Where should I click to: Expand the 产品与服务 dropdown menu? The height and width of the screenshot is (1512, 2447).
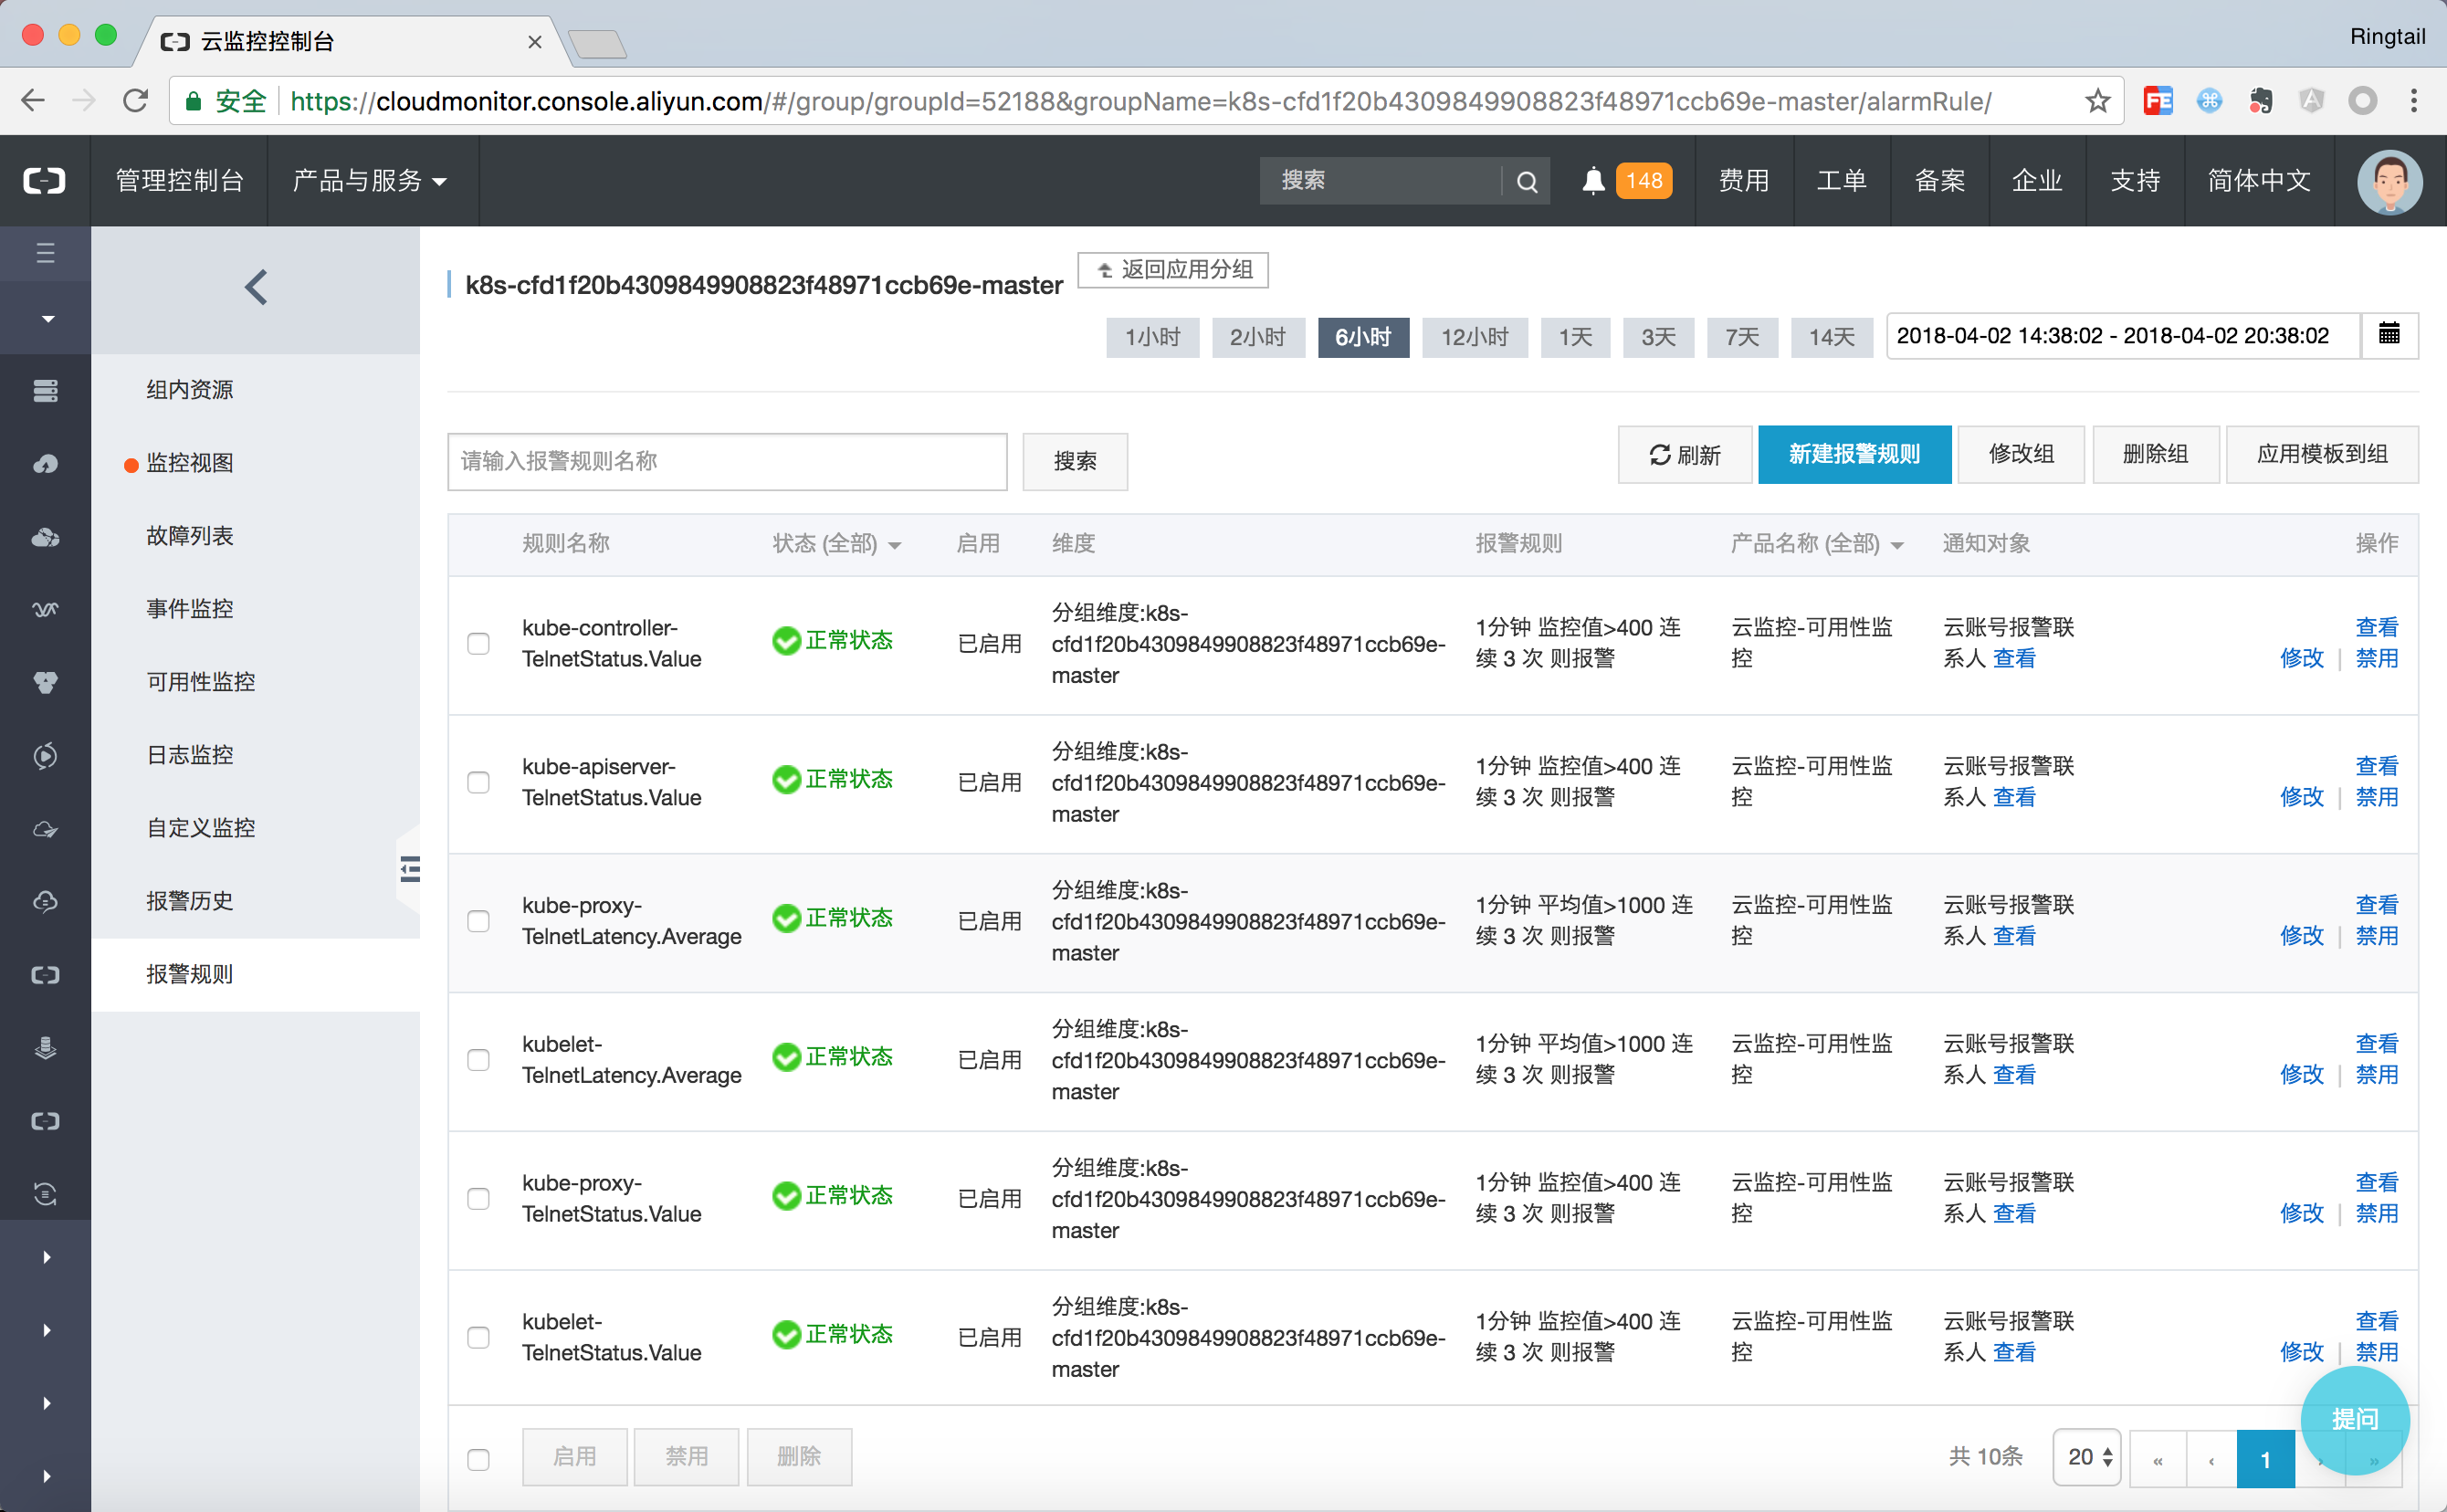pos(370,181)
